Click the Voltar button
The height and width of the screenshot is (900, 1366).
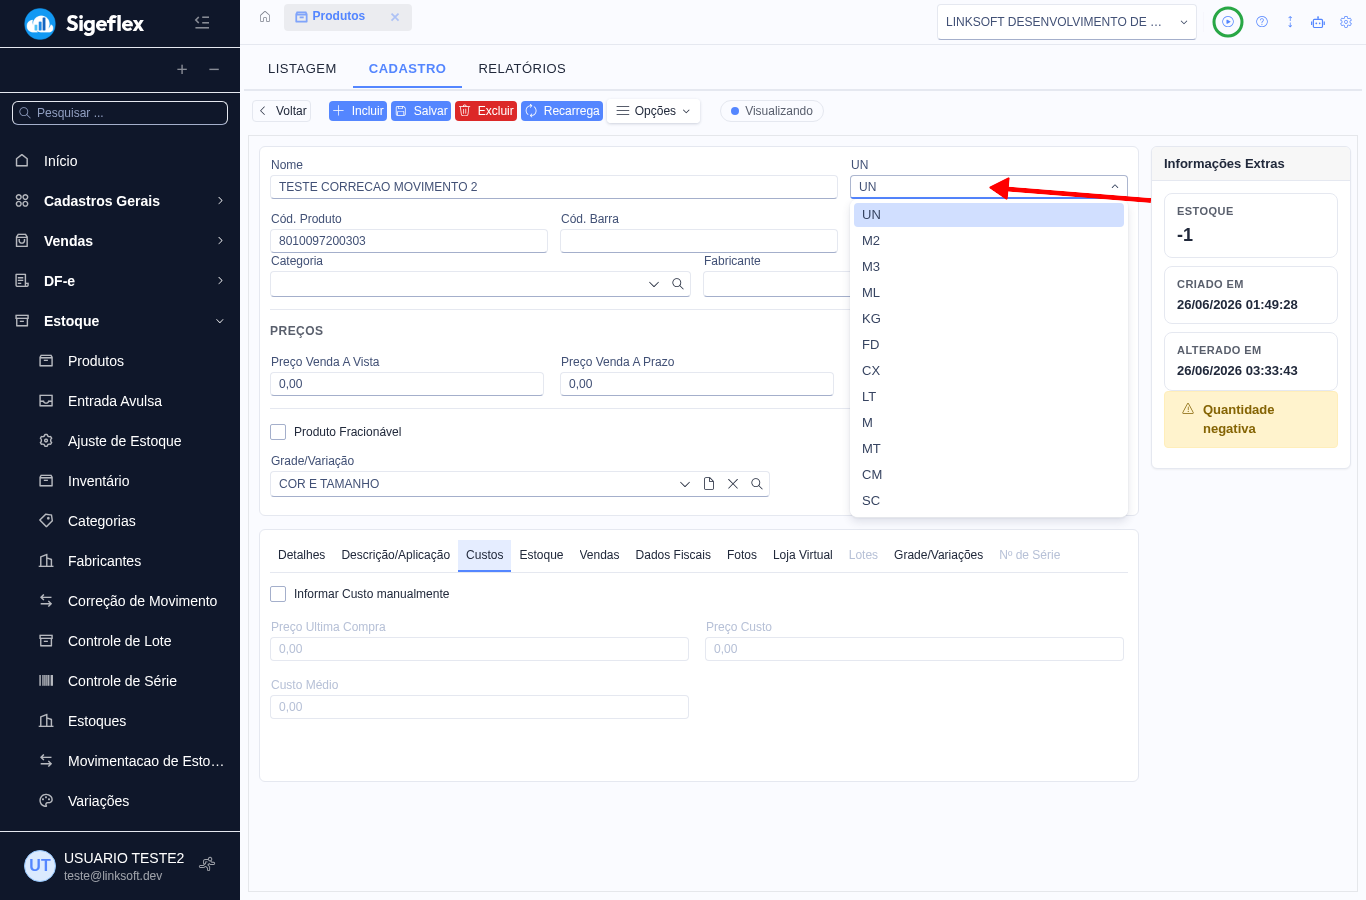[x=282, y=111]
